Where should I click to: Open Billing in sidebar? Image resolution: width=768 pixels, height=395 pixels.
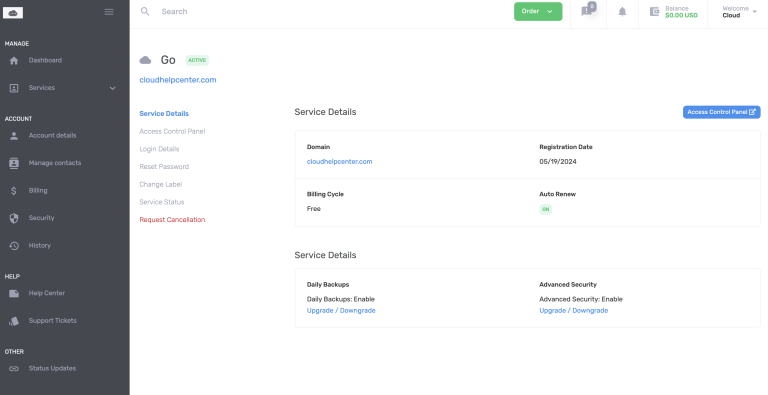tap(38, 191)
